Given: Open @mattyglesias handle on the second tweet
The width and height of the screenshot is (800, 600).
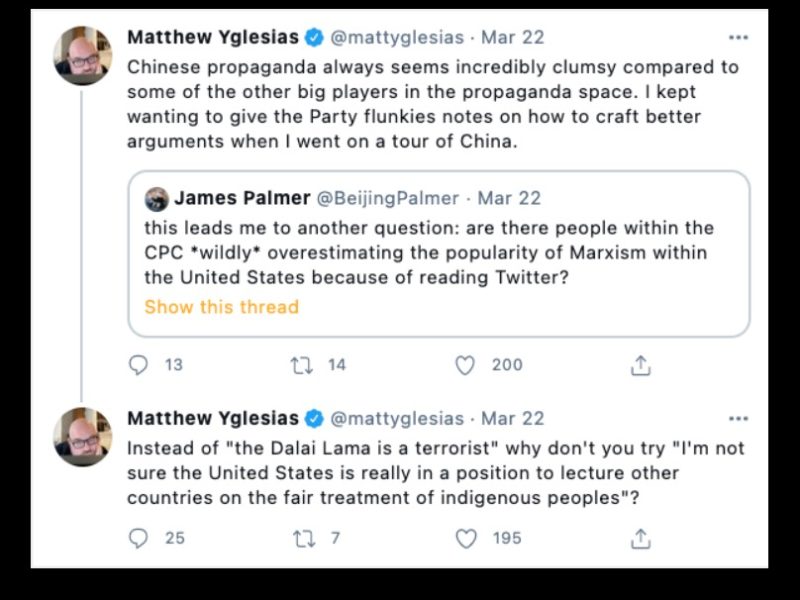Looking at the screenshot, I should tap(397, 418).
